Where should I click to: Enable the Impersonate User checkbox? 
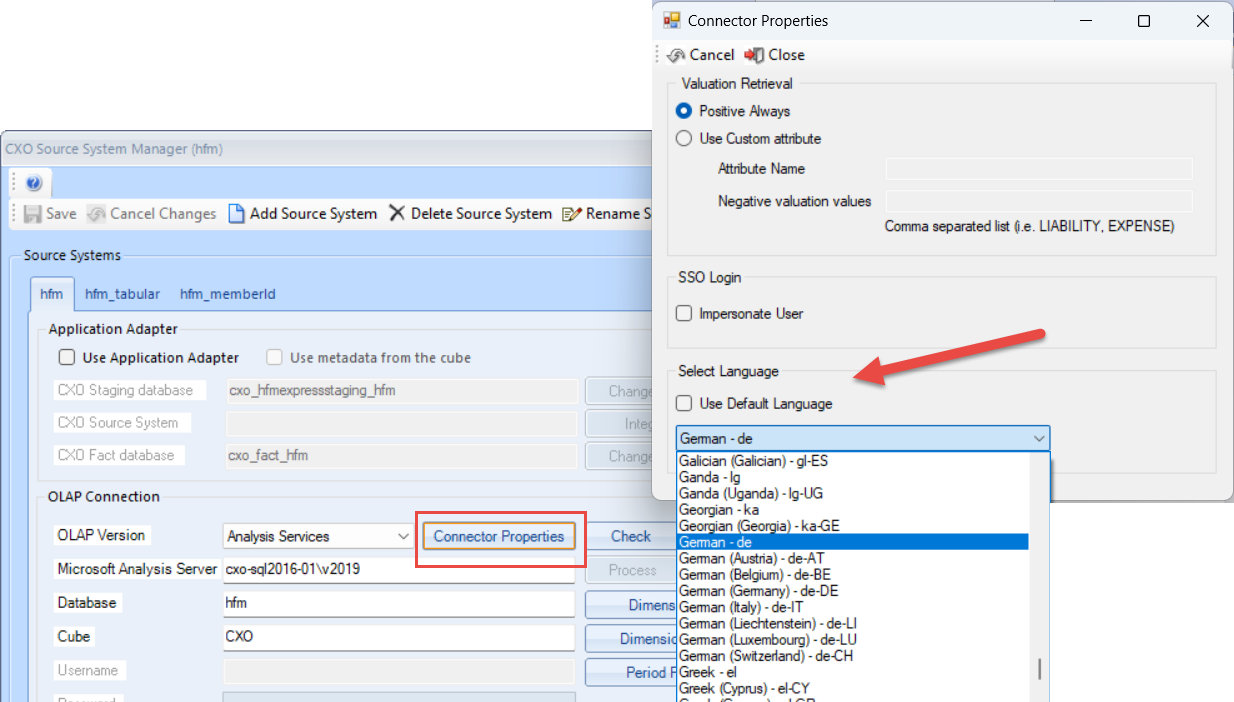click(684, 313)
